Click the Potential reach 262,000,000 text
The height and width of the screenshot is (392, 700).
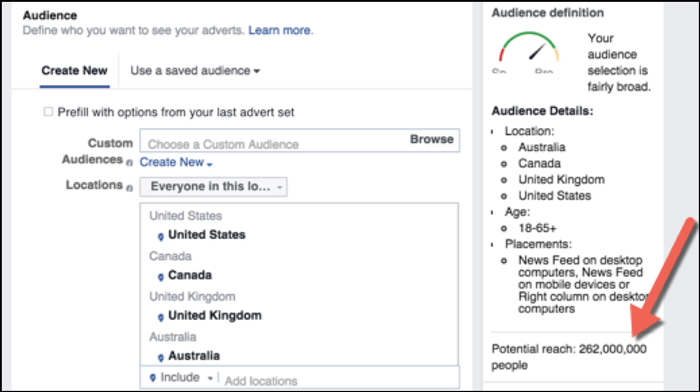569,357
